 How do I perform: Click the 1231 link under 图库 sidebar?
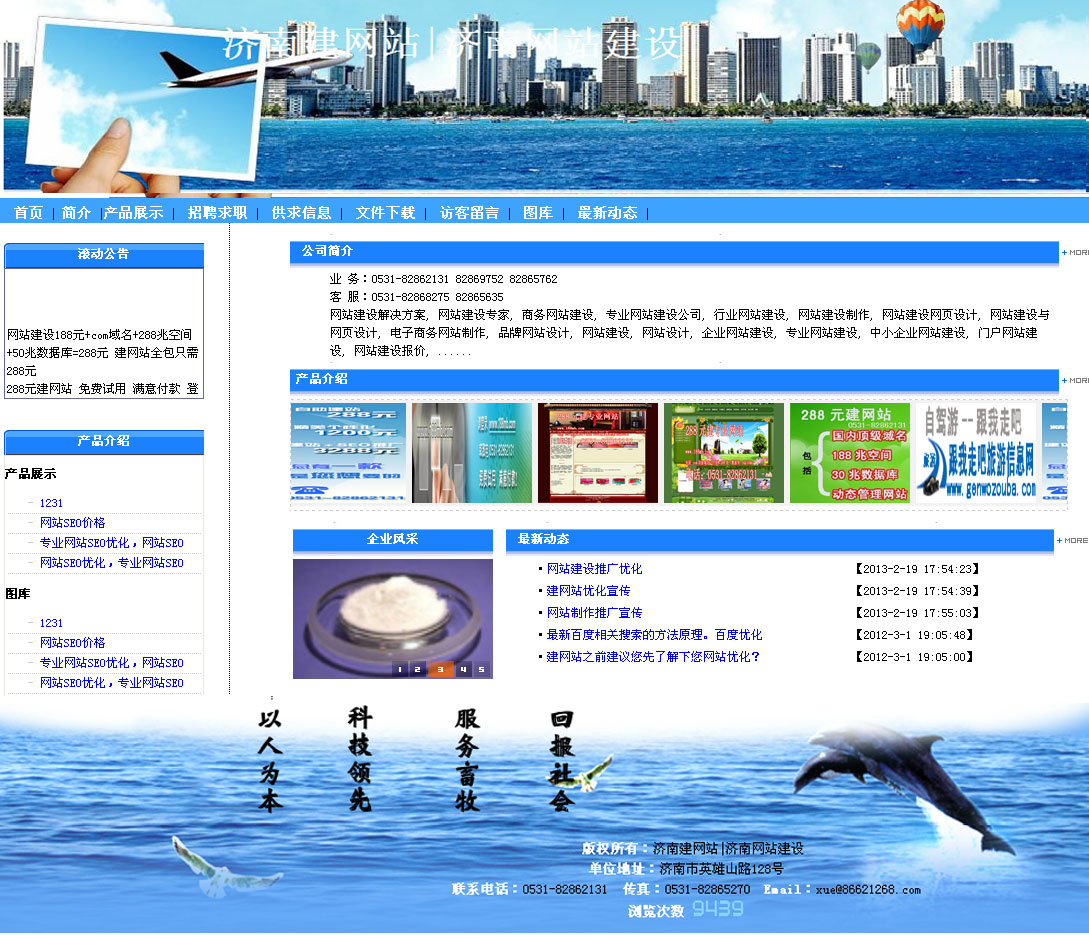point(51,623)
